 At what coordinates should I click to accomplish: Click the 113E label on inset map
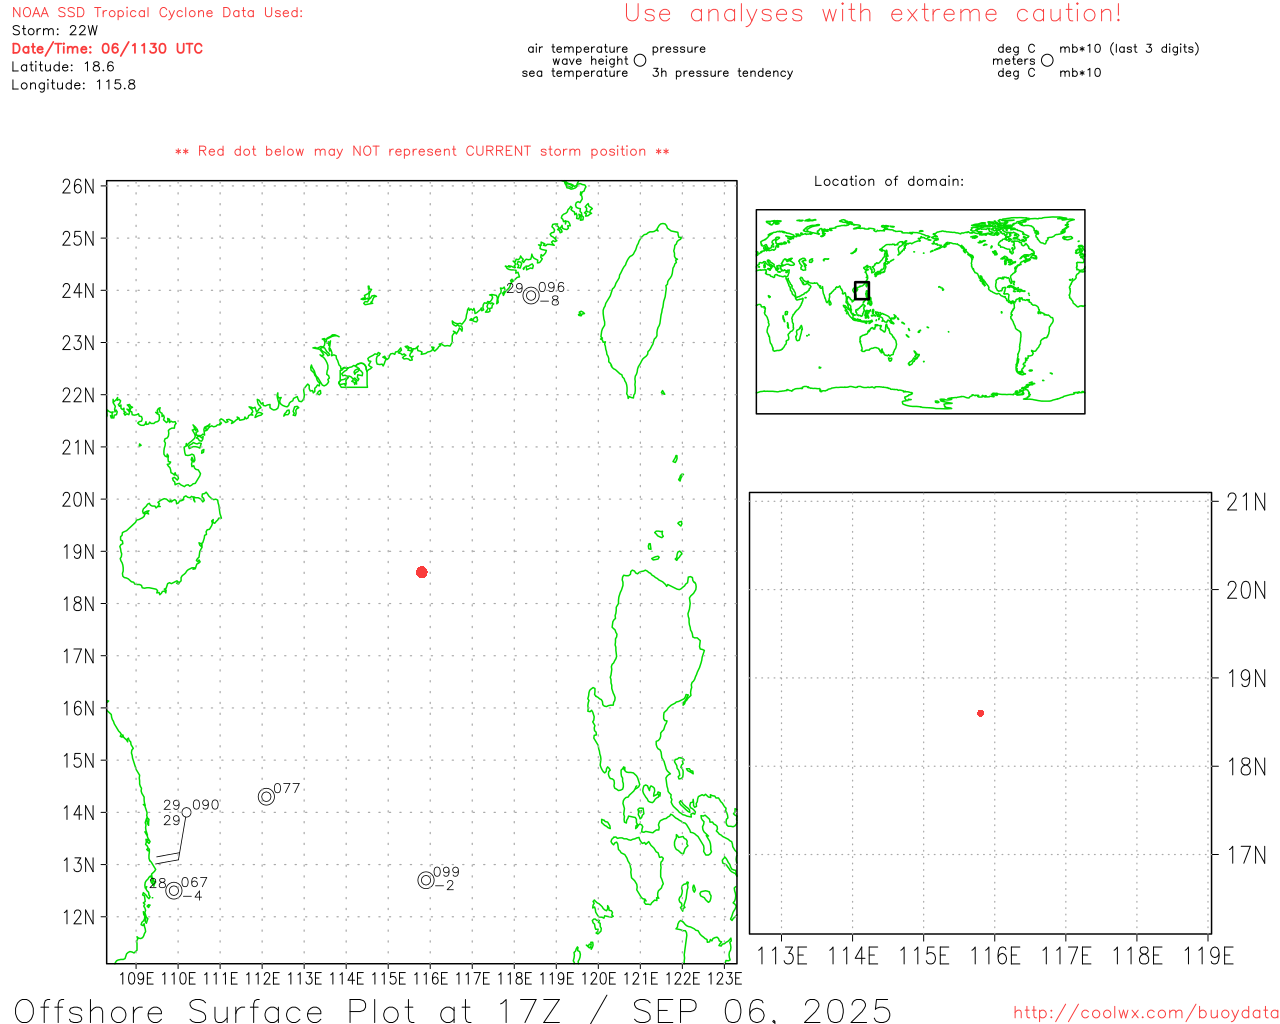pyautogui.click(x=781, y=956)
